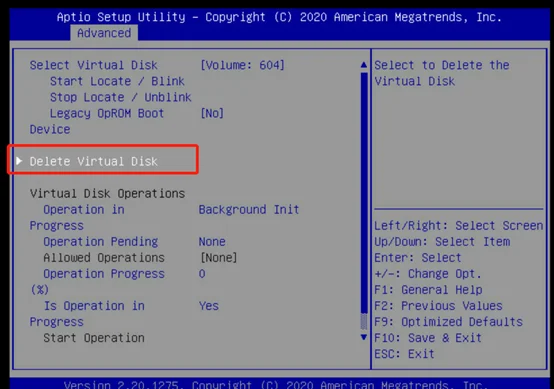The width and height of the screenshot is (554, 389).
Task: Click the F9: Optimized Defaults hint
Action: [x=448, y=322]
